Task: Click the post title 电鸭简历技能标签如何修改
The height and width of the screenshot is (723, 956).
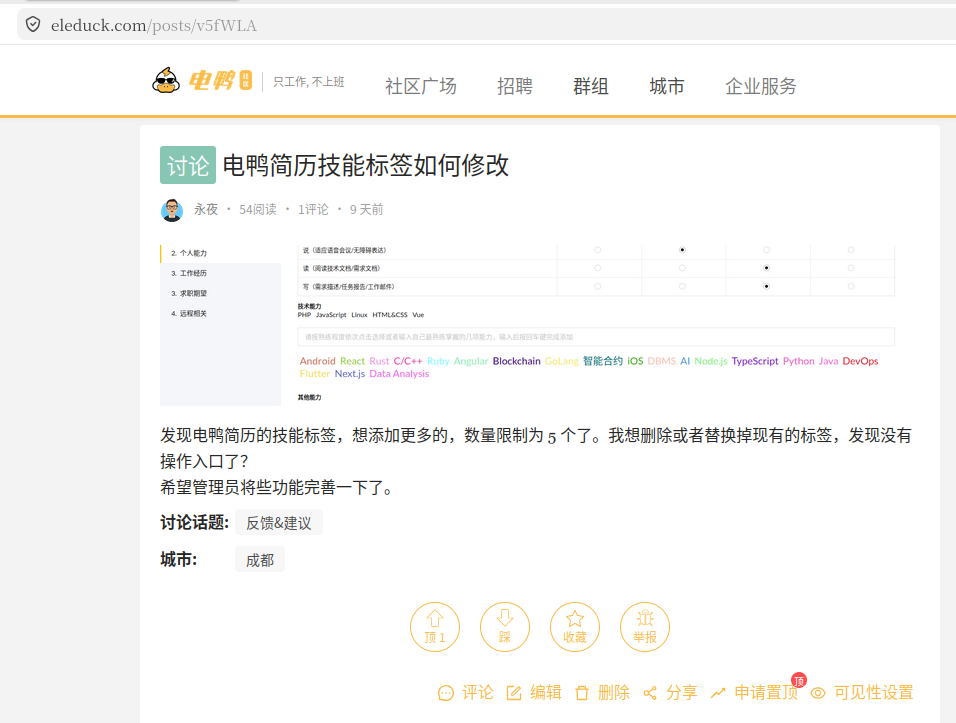Action: coord(366,165)
